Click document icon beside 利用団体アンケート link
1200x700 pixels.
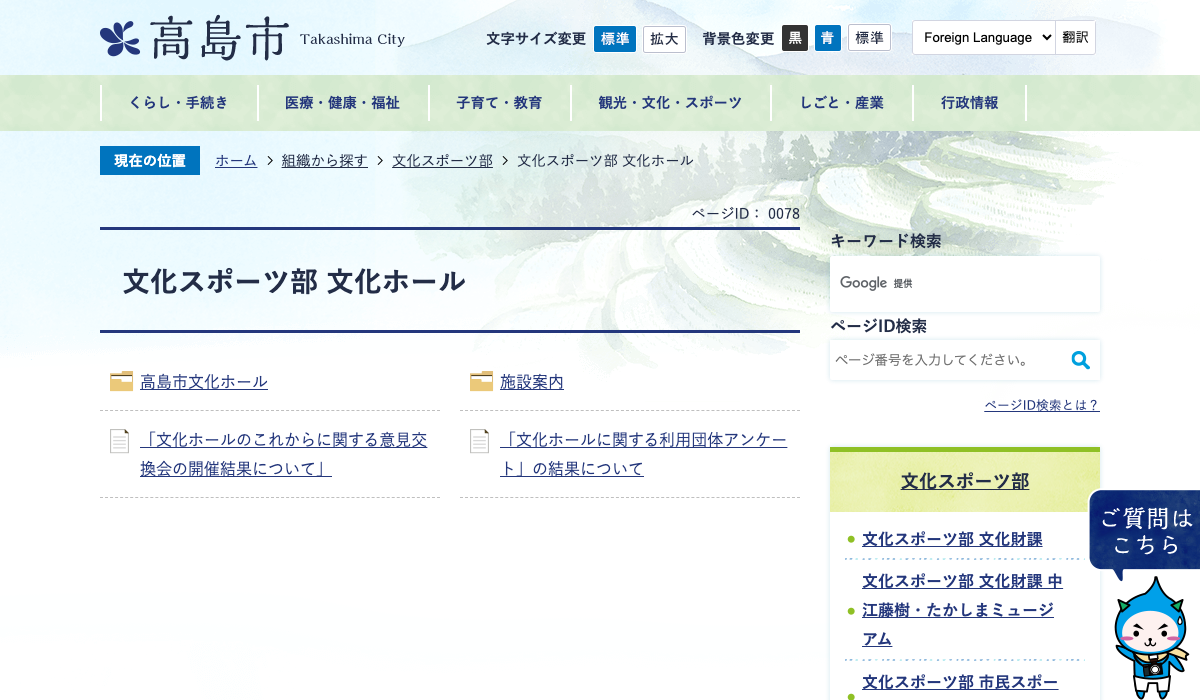tap(480, 441)
